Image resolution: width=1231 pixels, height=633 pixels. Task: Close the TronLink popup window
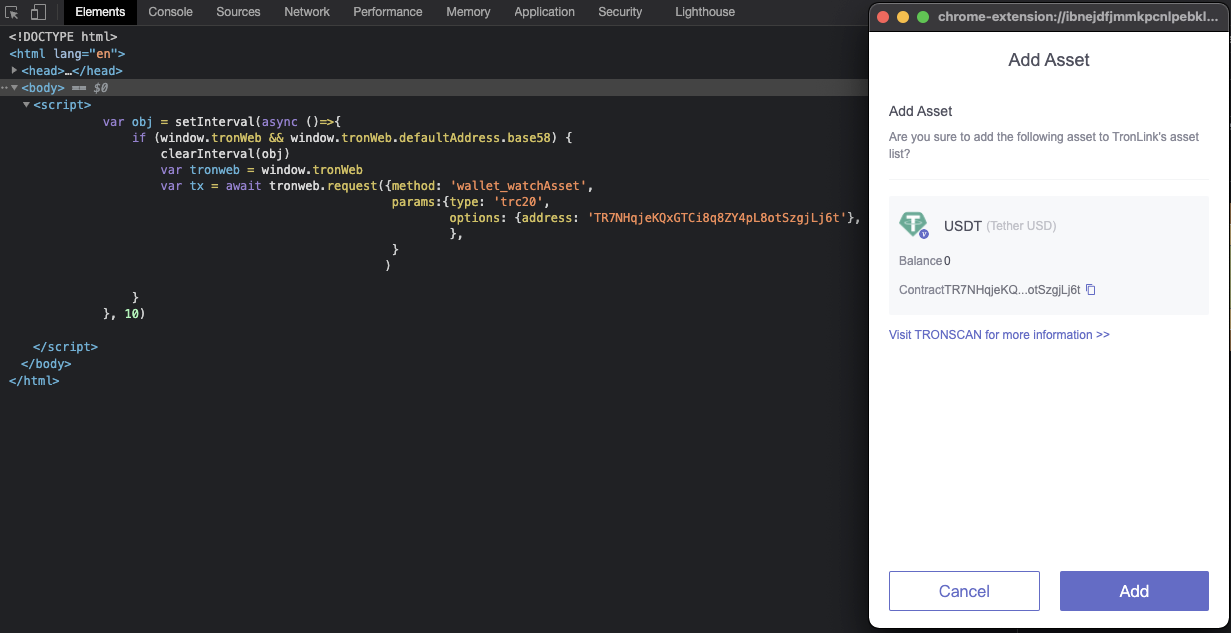pyautogui.click(x=883, y=17)
